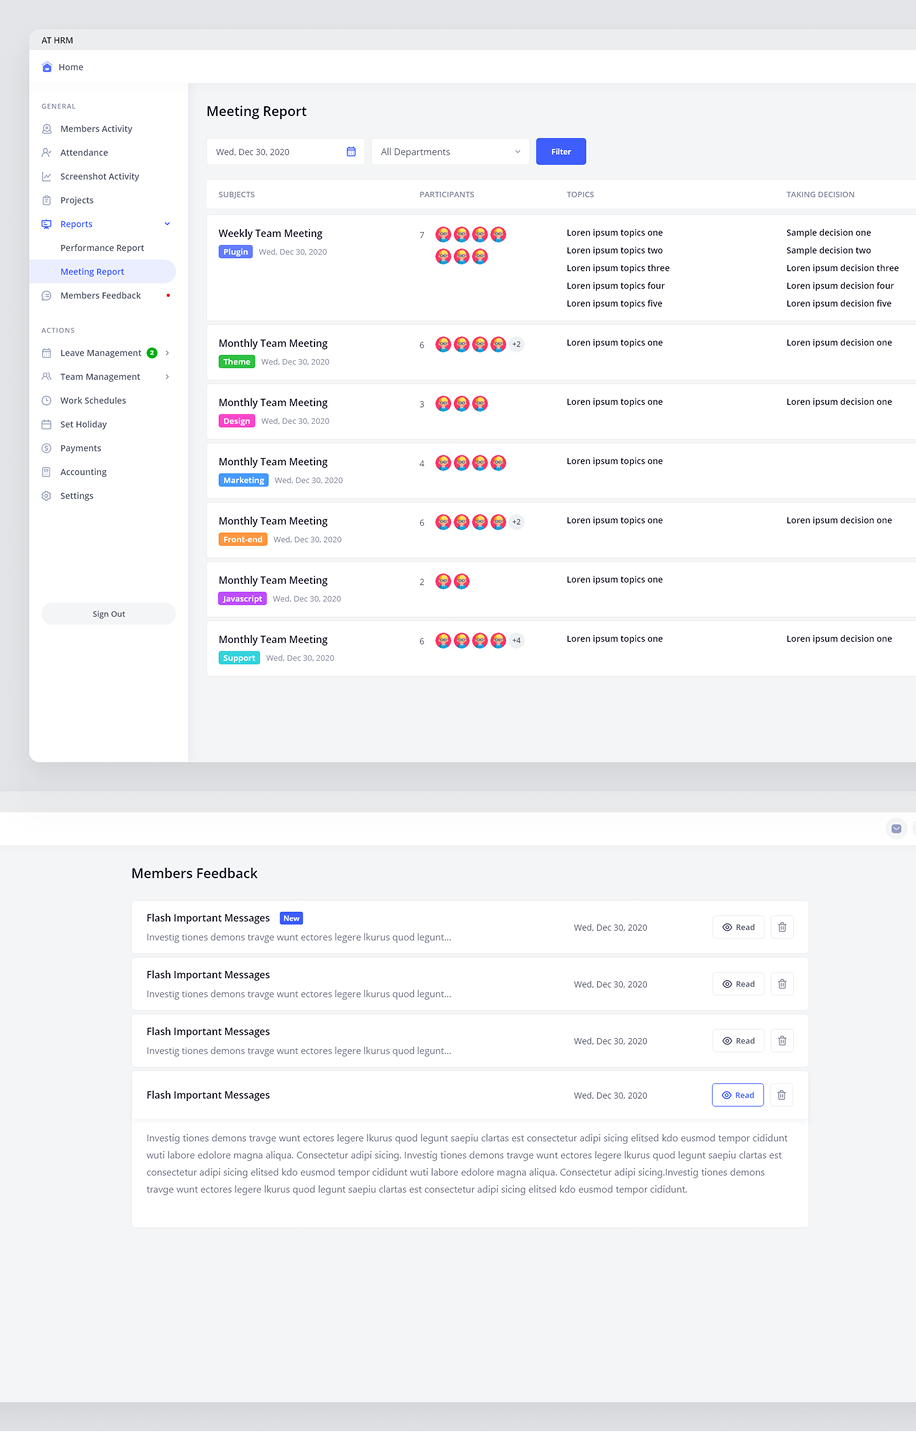Click the pink Design tag

237,421
